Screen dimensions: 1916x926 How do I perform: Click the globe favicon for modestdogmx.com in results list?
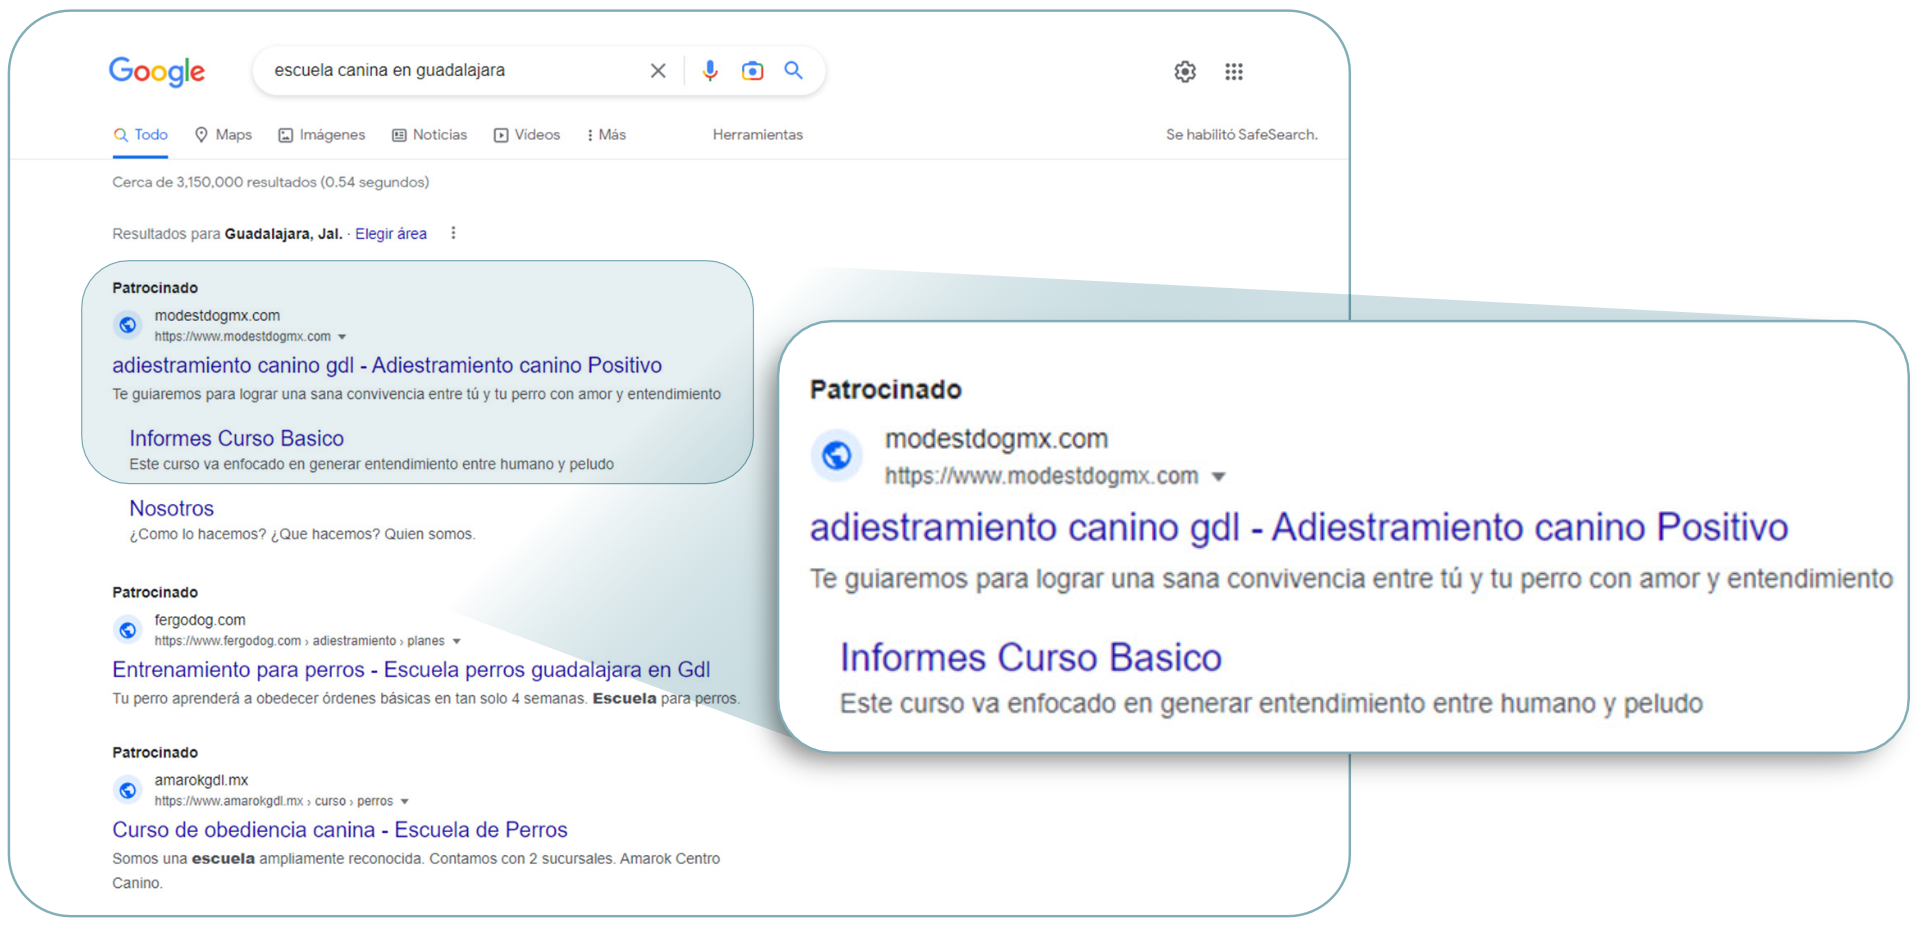click(127, 325)
